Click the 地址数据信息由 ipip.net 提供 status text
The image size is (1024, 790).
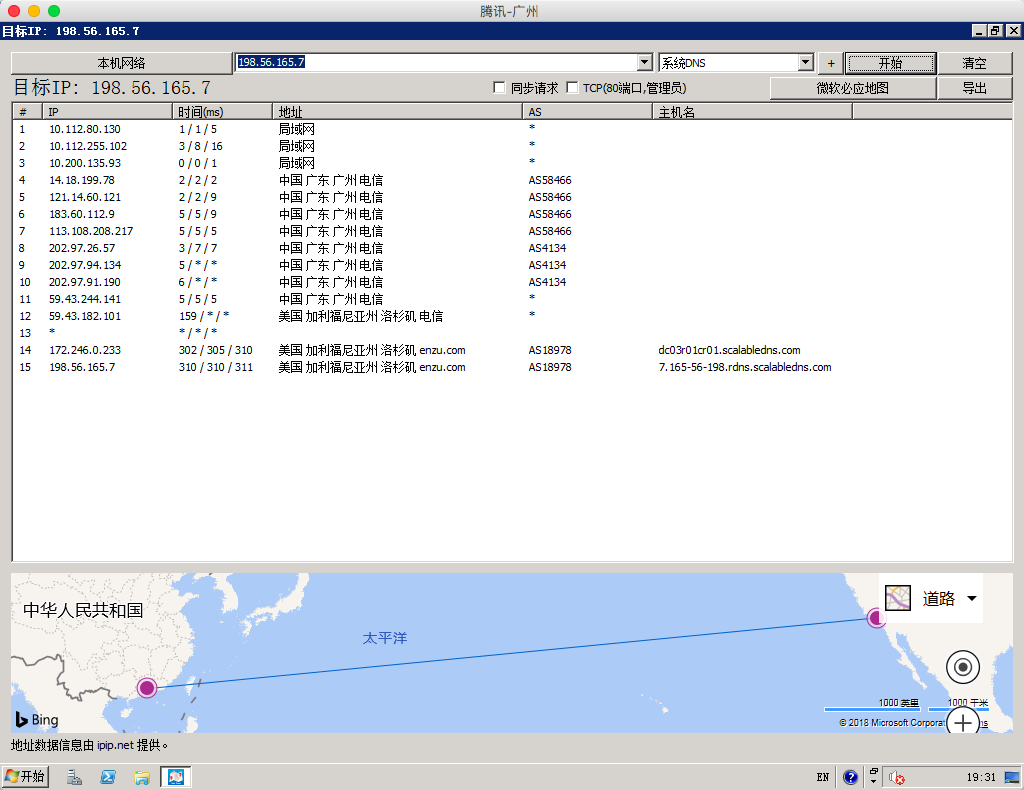point(89,745)
